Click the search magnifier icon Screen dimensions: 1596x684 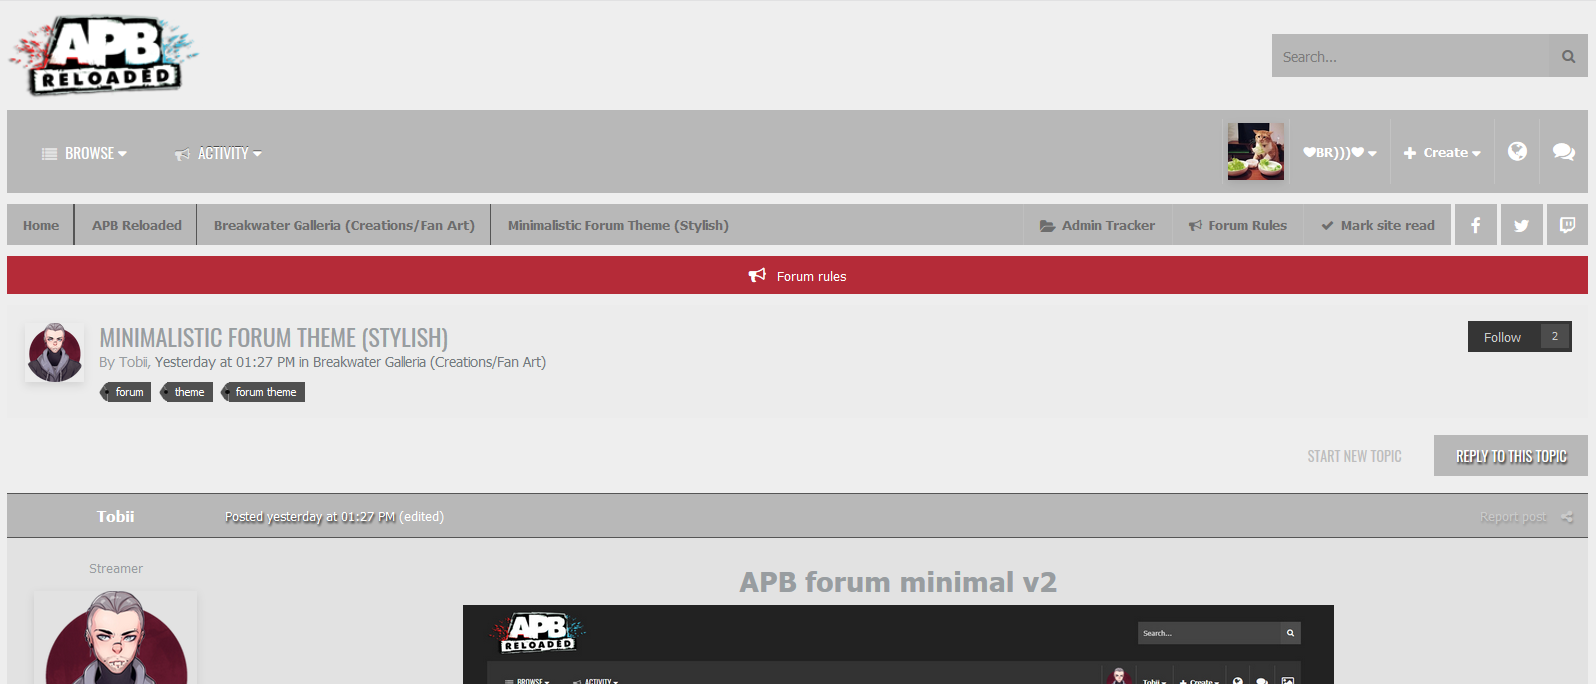point(1568,56)
